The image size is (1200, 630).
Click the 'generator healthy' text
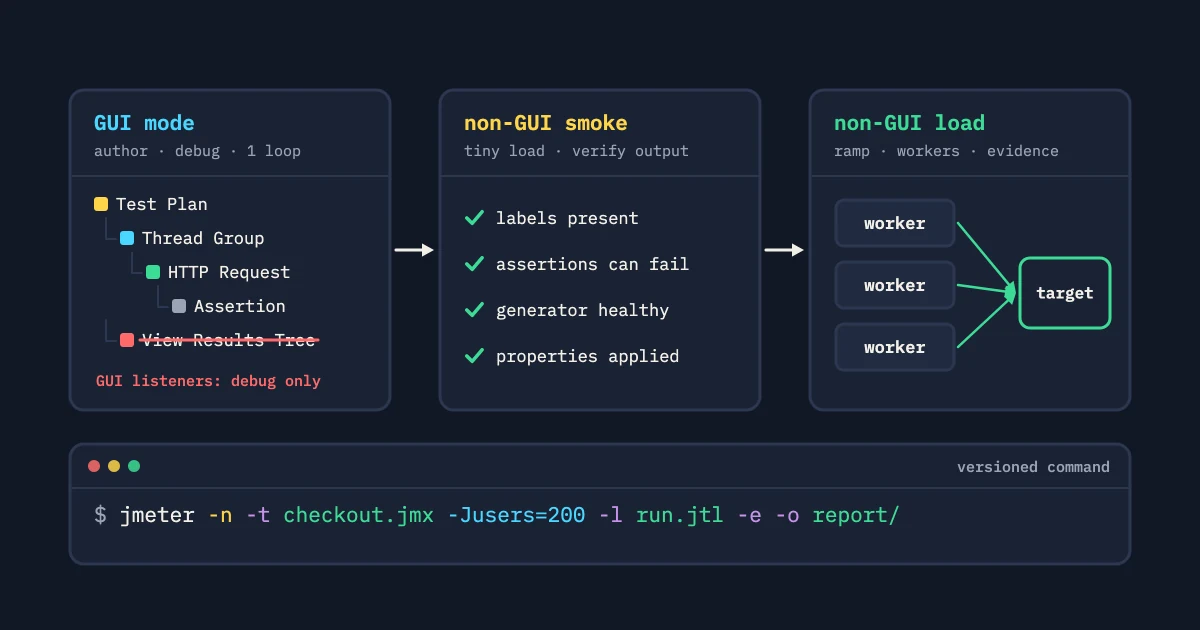(582, 310)
